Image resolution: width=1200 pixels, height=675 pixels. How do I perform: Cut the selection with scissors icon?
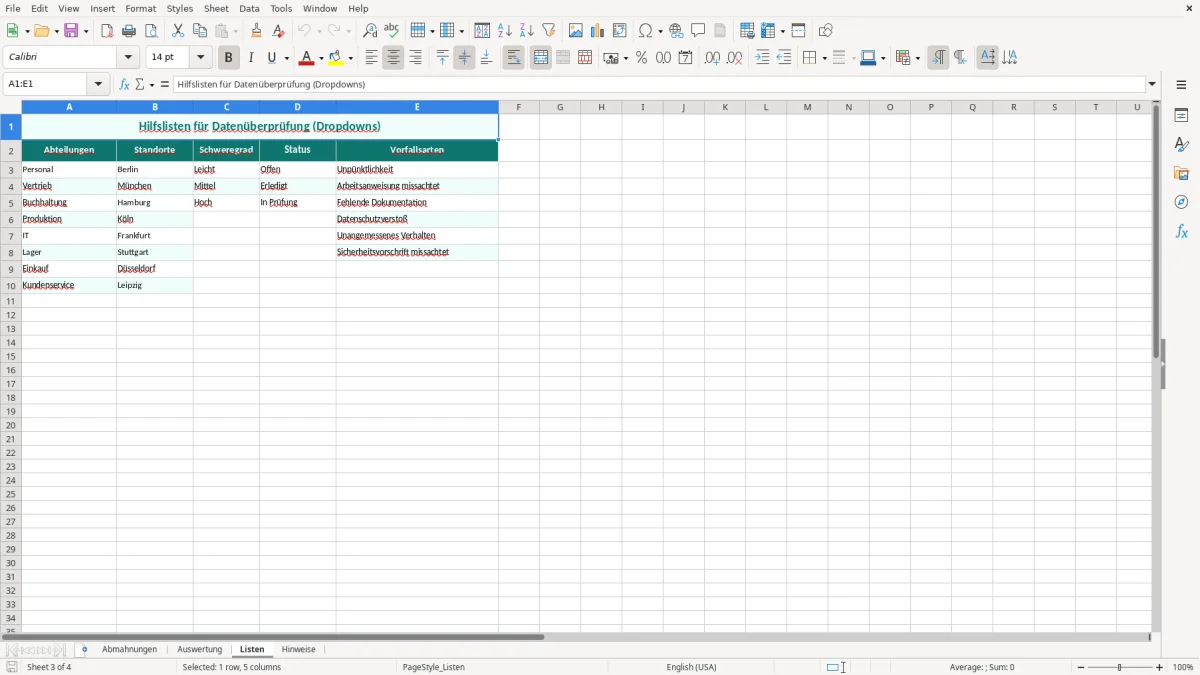point(178,31)
